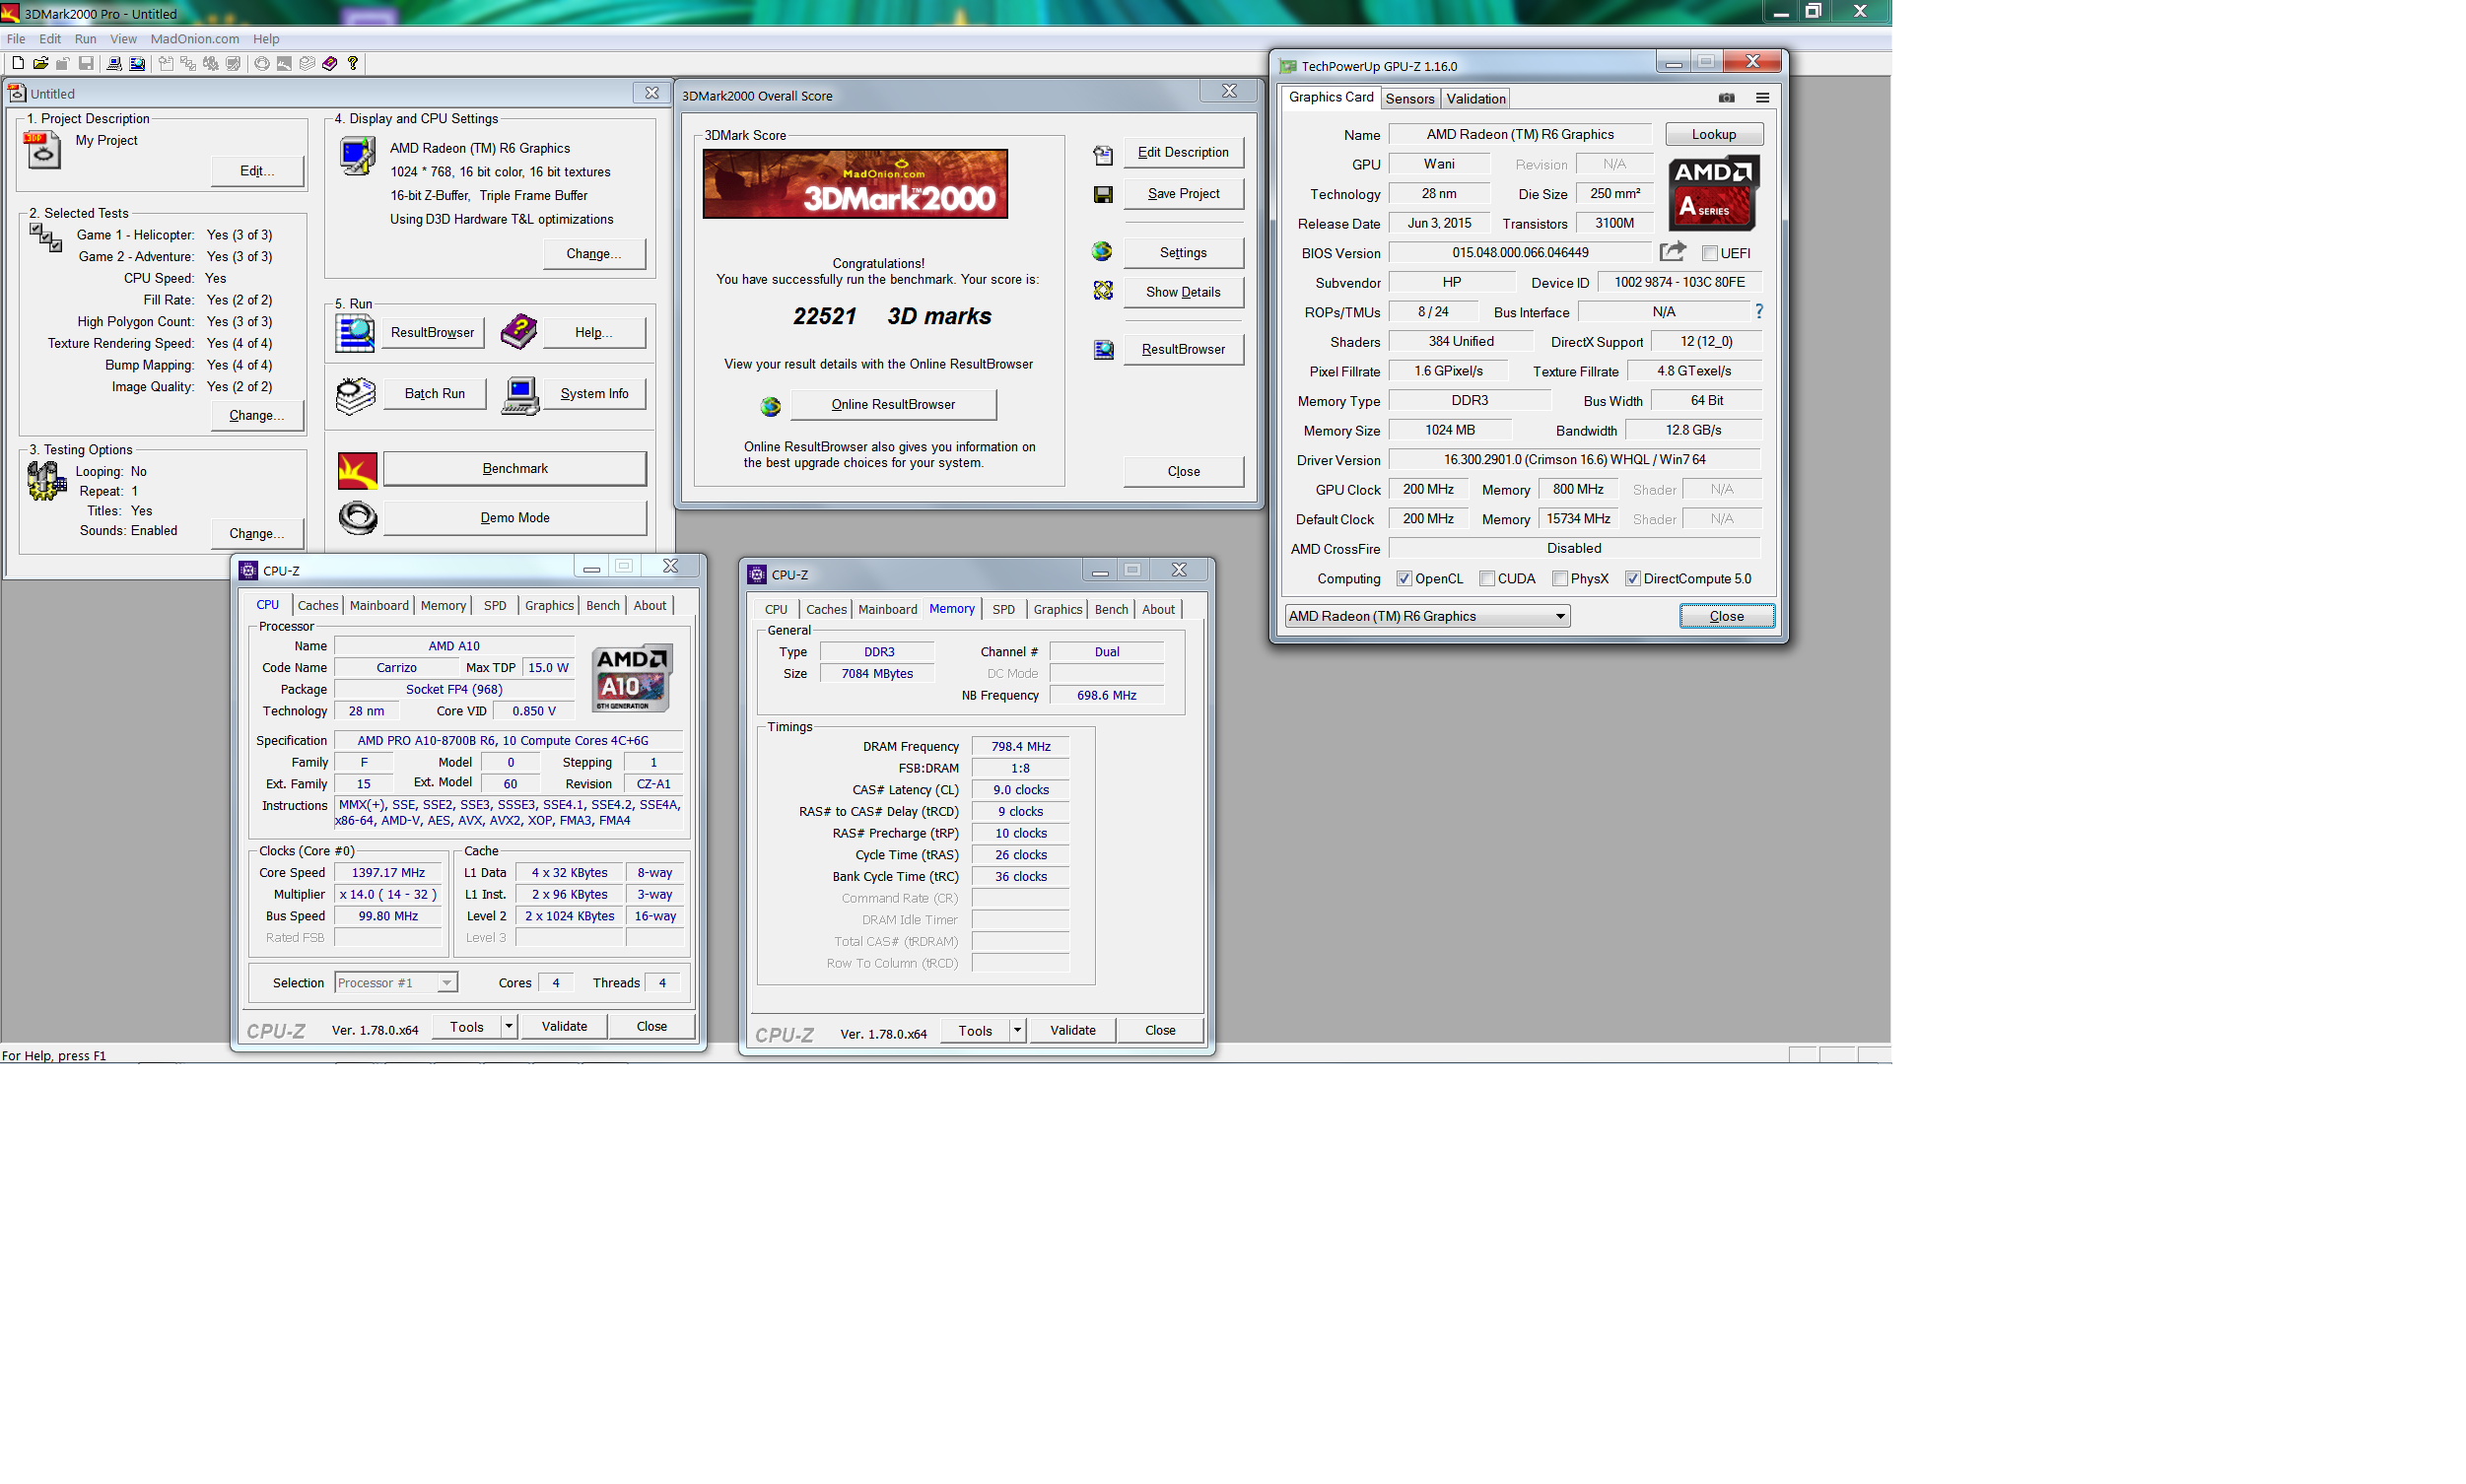
Task: Click the ring icon beside Demo Mode
Action: click(357, 518)
